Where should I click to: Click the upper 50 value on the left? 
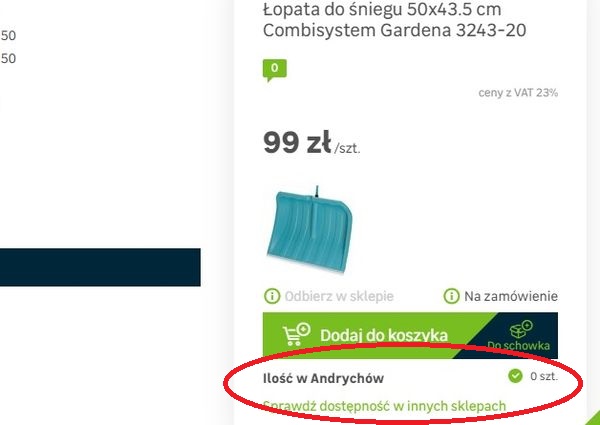tap(8, 36)
